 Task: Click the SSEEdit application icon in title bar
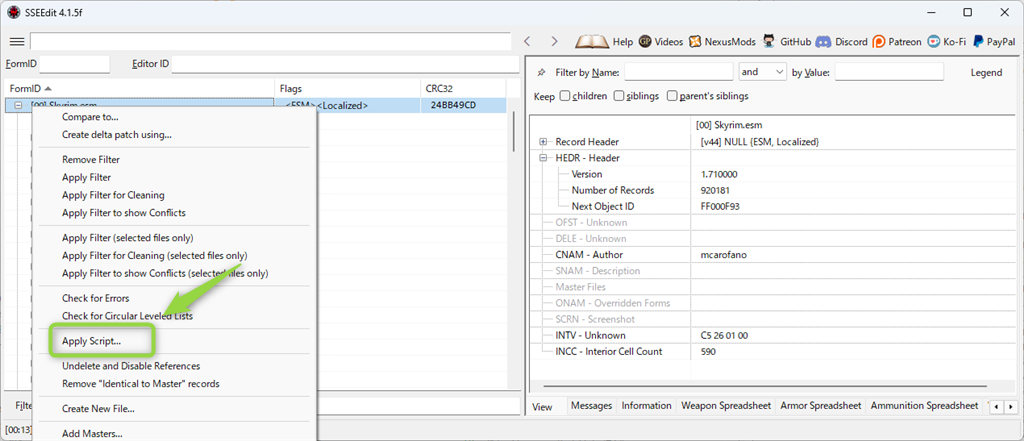12,12
